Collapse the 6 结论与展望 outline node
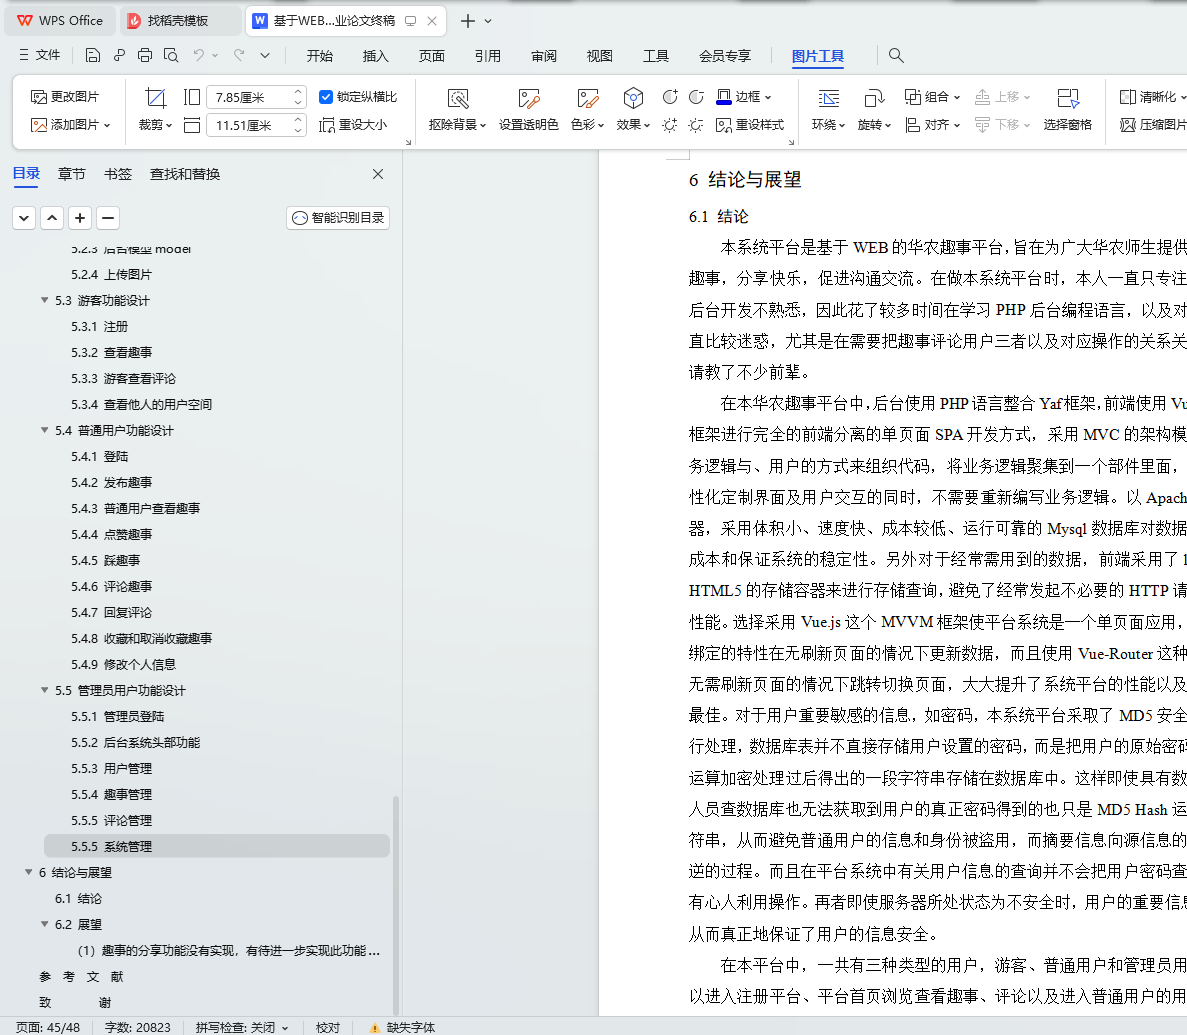 pos(29,872)
